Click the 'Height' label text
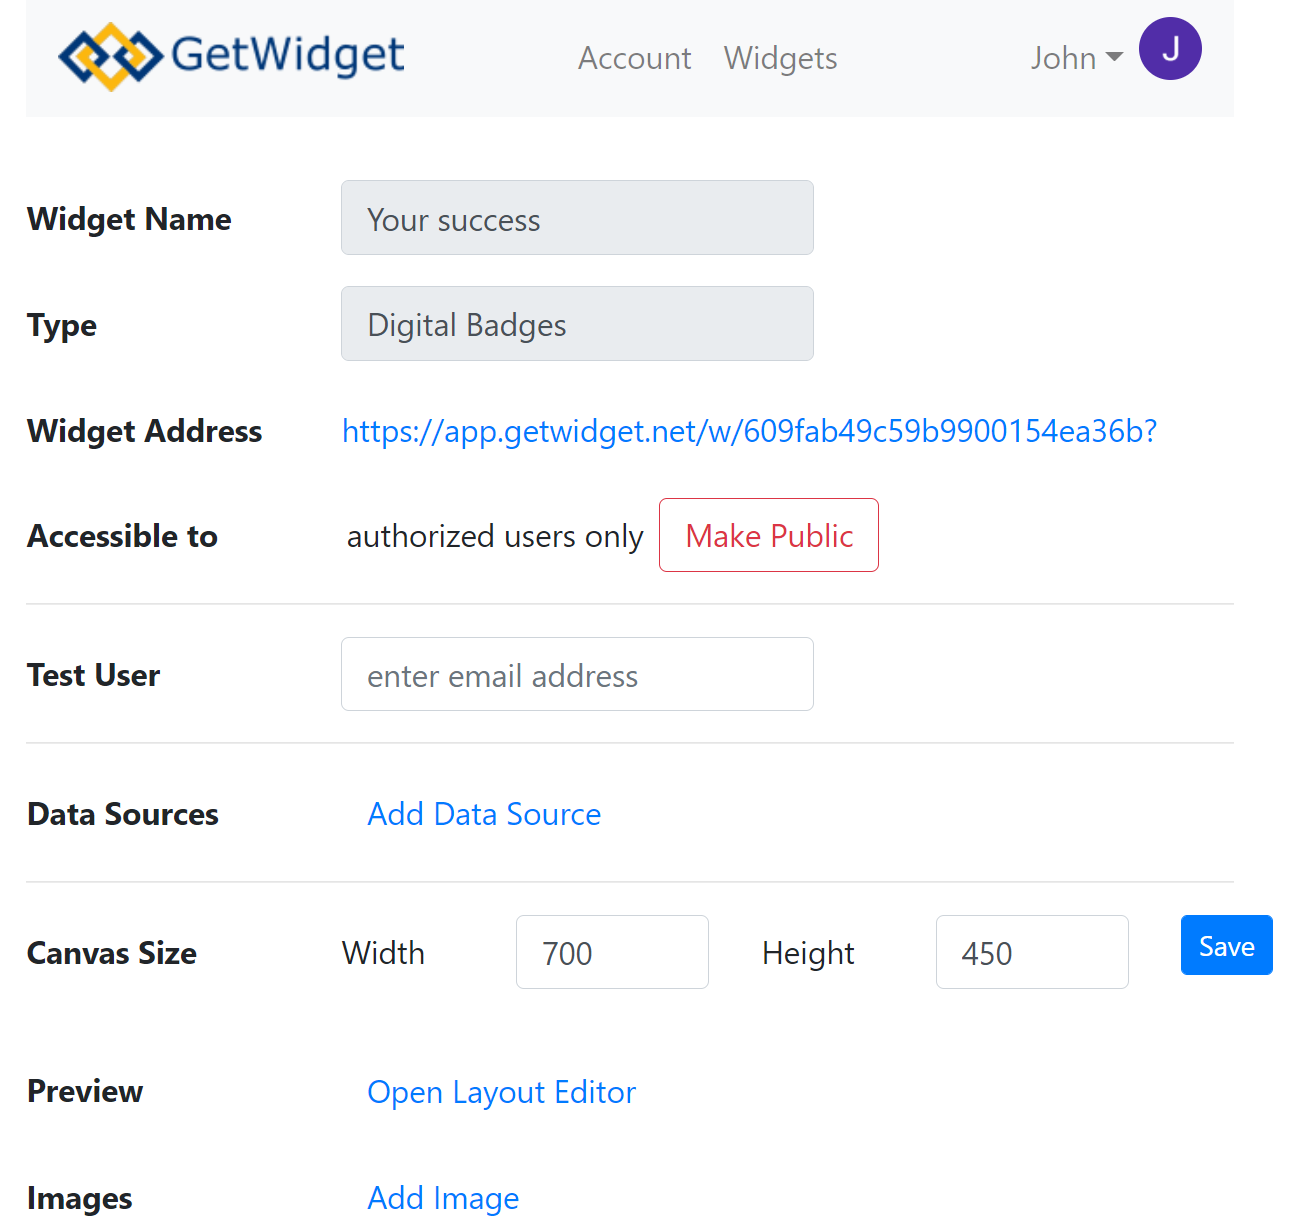 coord(808,953)
